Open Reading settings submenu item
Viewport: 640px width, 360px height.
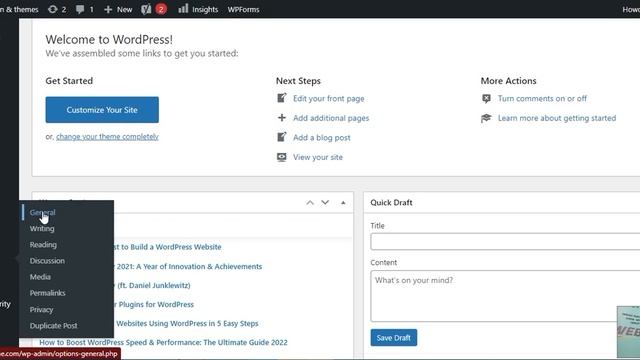click(43, 244)
